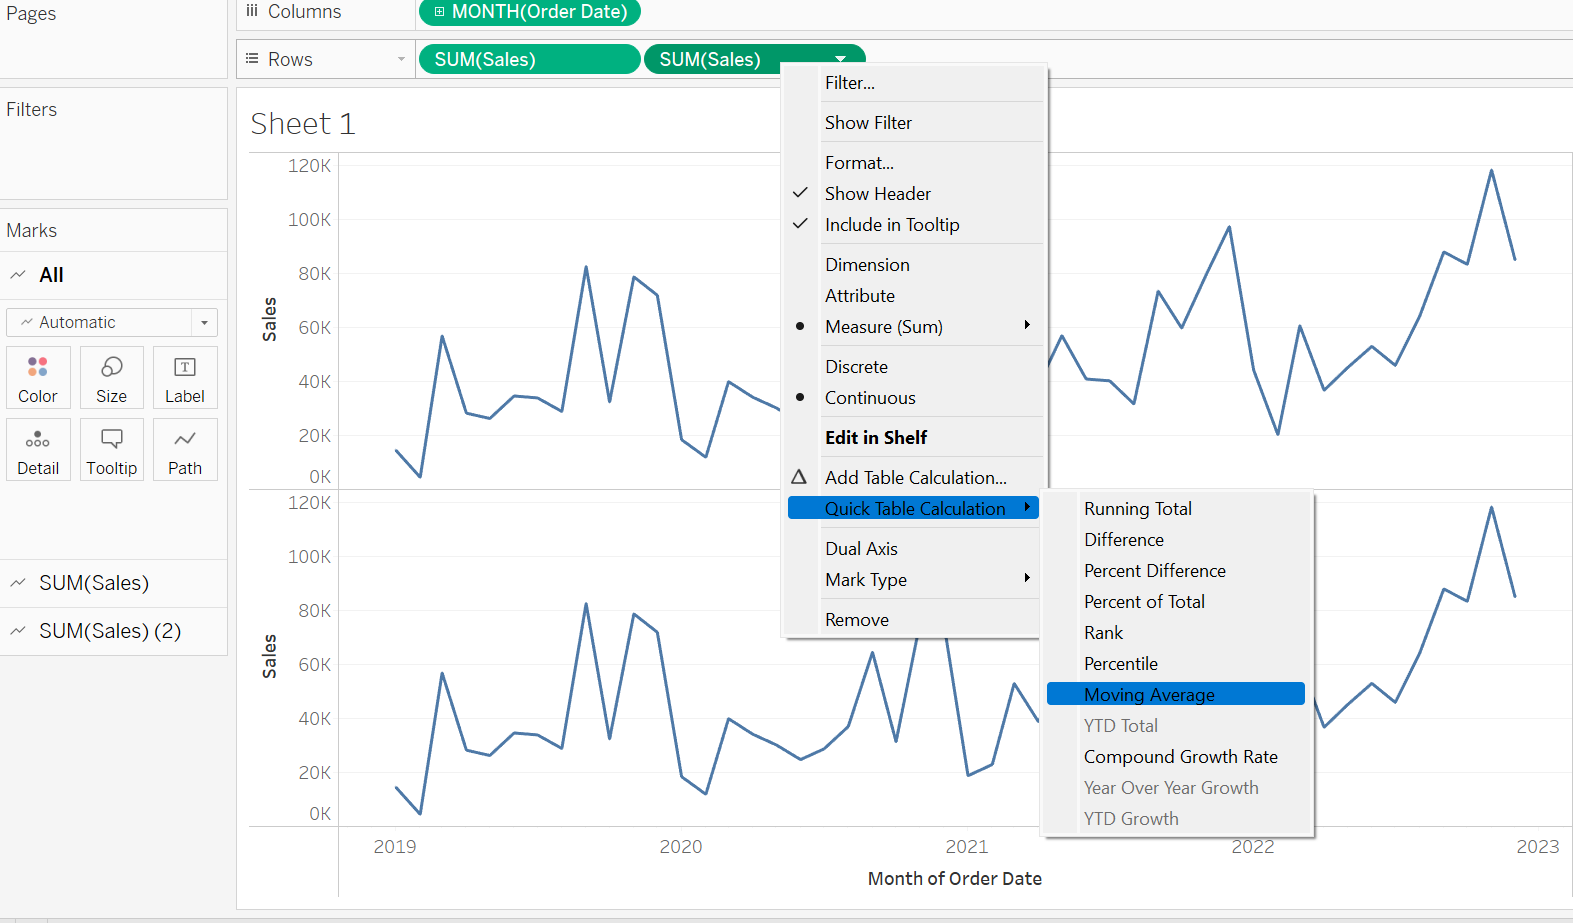Open the Path marks card
1573x923 pixels.
(x=185, y=450)
